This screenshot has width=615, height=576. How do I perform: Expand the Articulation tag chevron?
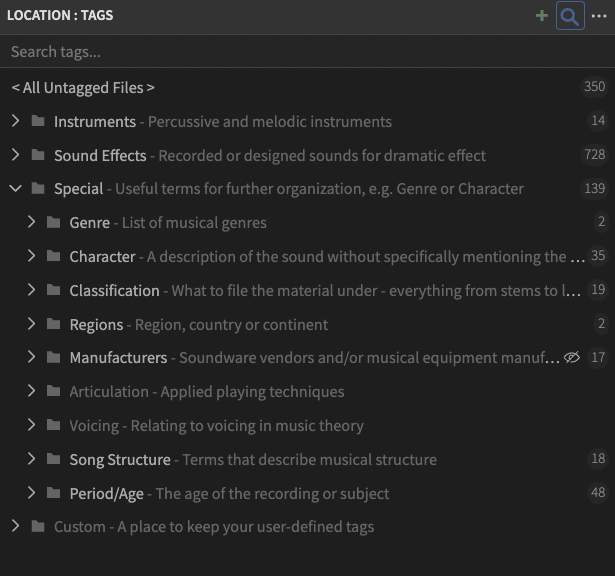[31, 392]
